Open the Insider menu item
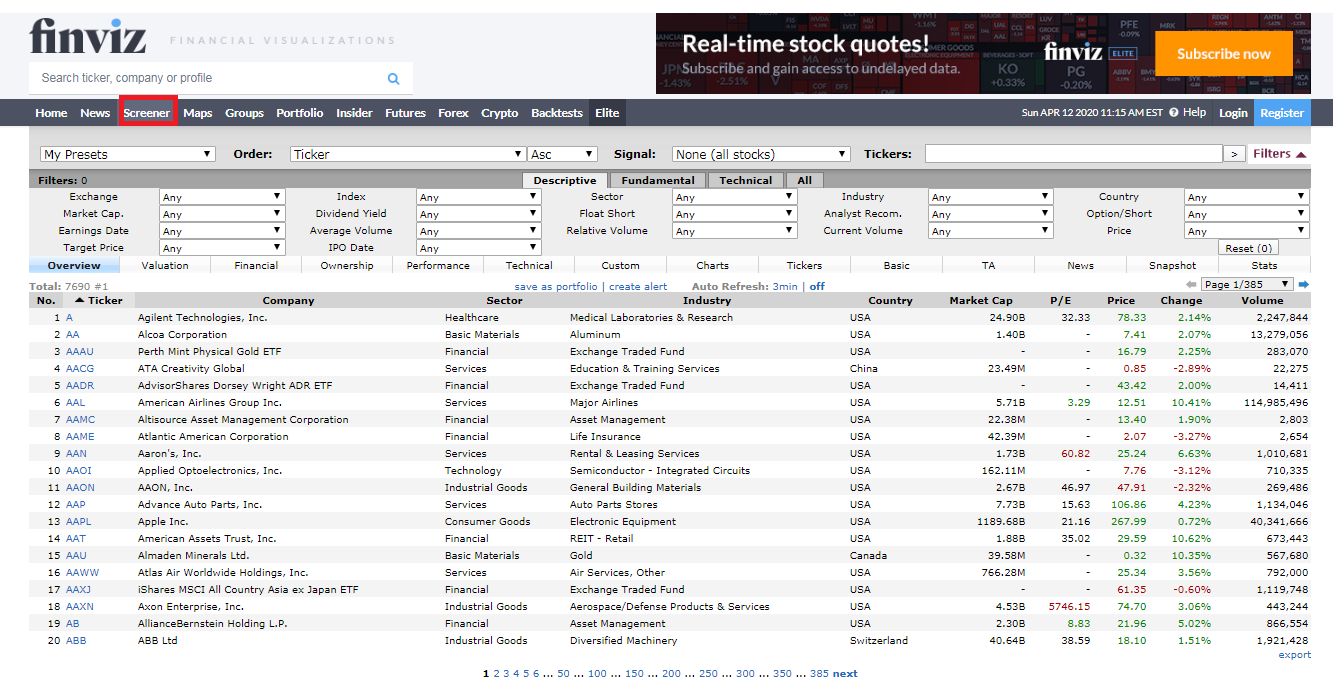This screenshot has height=692, width=1333. pyautogui.click(x=354, y=113)
